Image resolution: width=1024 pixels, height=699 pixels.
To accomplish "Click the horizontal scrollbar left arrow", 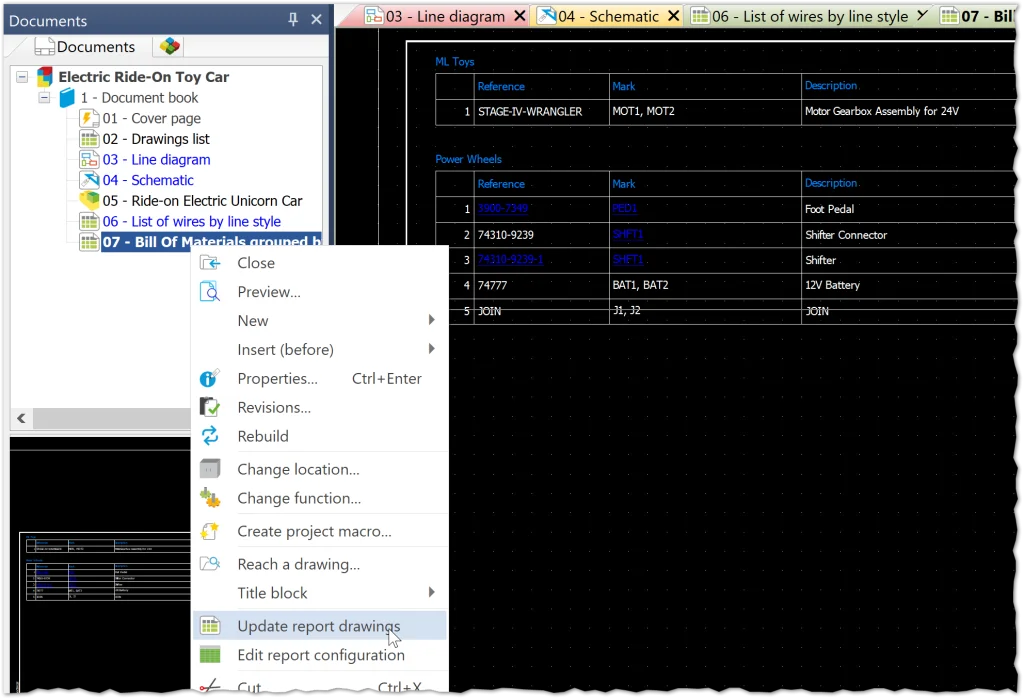I will [x=20, y=418].
